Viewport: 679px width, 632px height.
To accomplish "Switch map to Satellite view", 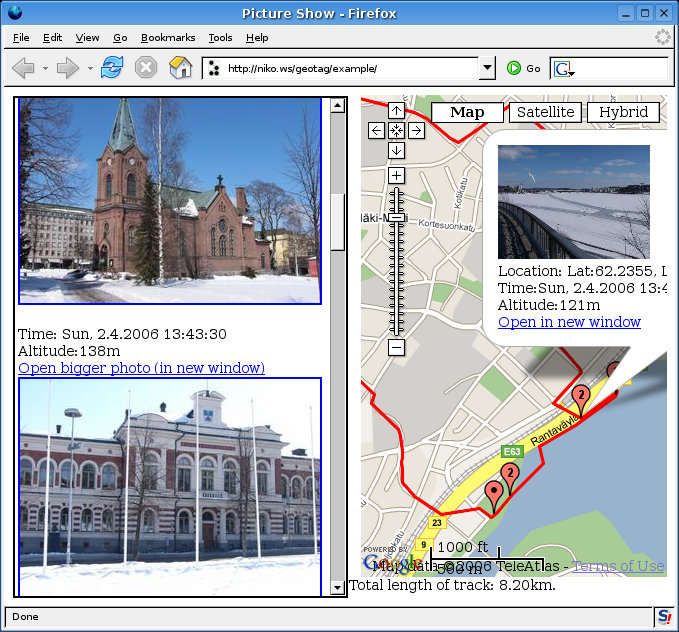I will [545, 112].
